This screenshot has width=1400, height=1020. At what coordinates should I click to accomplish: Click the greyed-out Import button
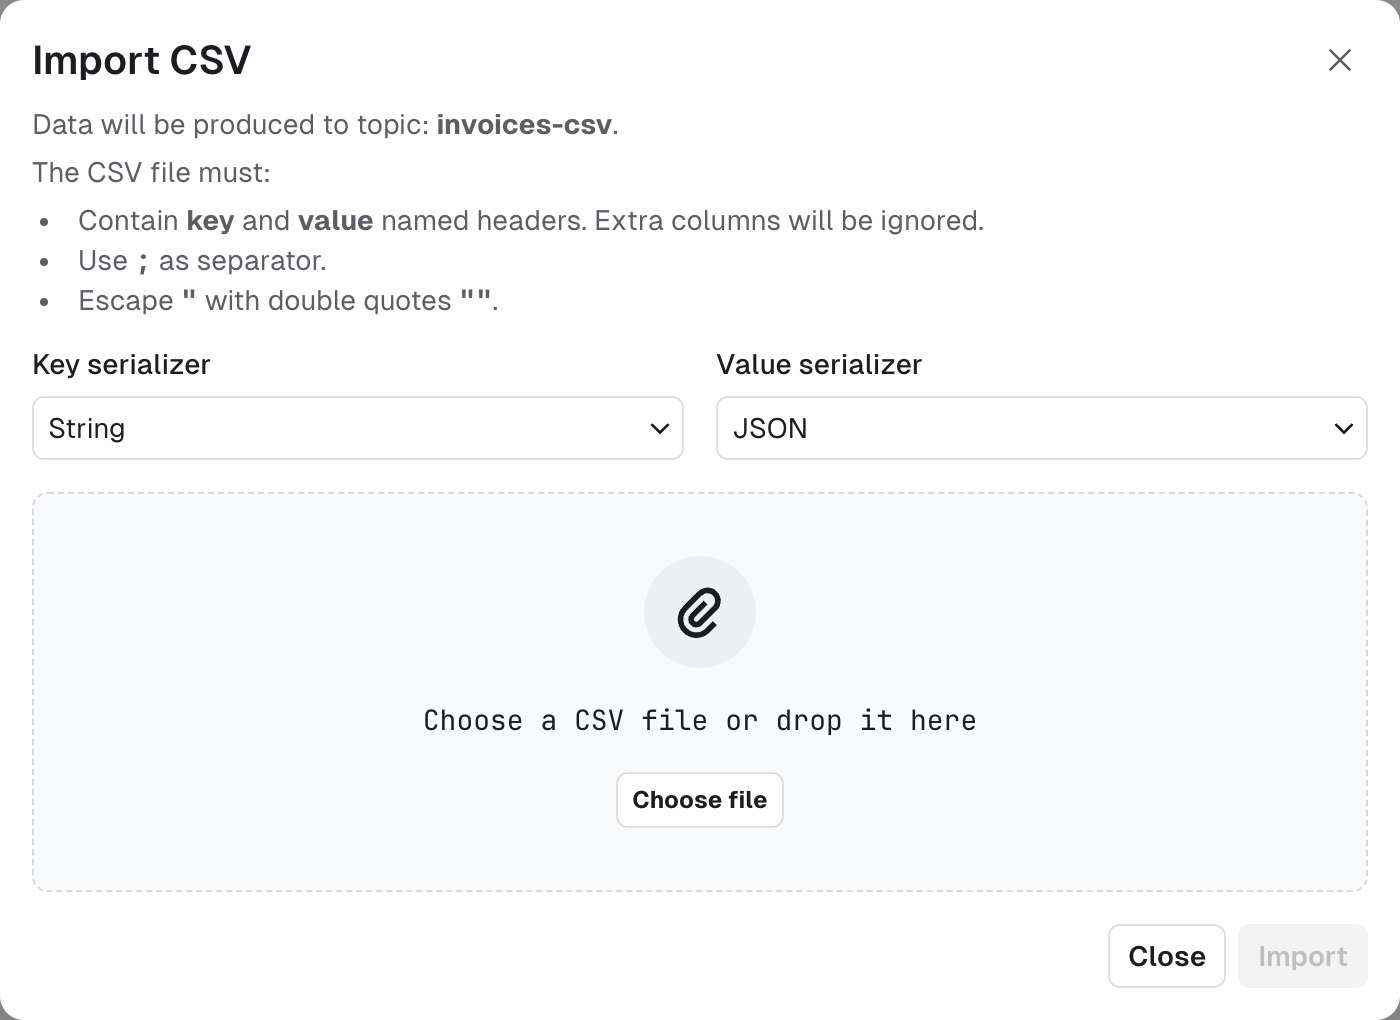(1303, 956)
